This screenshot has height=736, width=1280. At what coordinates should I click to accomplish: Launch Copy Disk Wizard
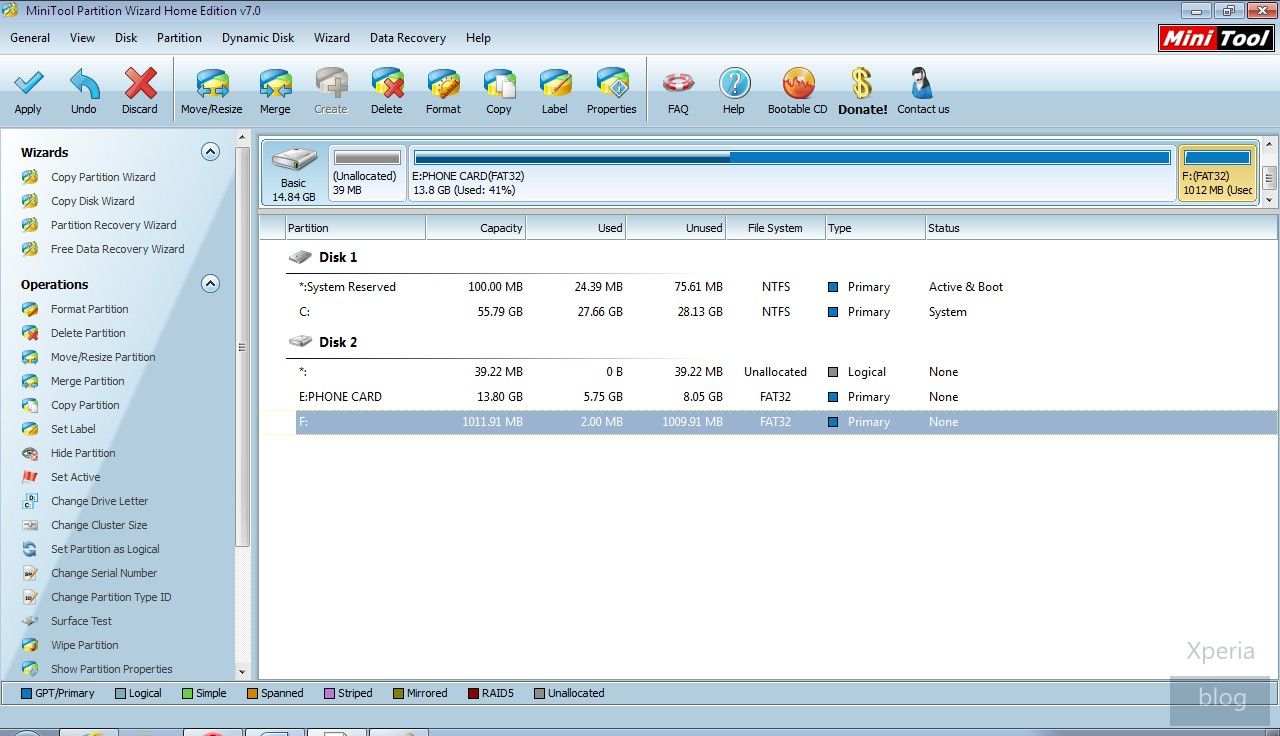pyautogui.click(x=92, y=201)
